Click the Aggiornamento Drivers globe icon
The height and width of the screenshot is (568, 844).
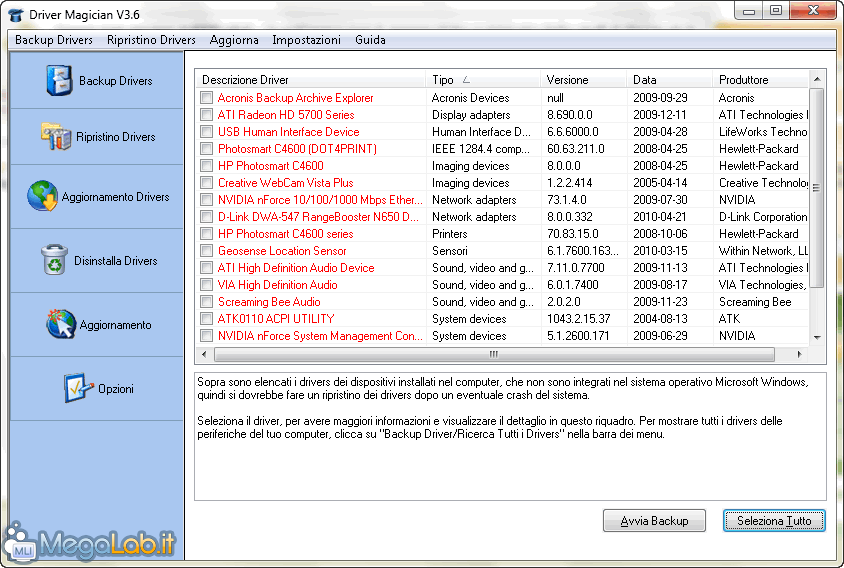point(43,196)
